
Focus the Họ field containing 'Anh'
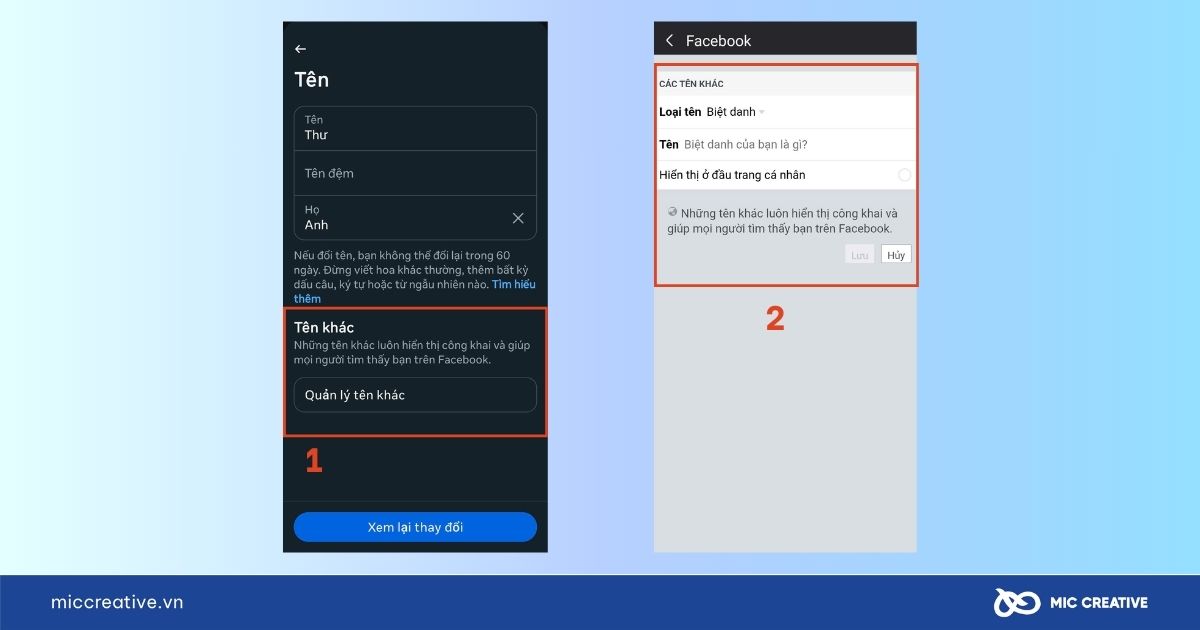click(x=415, y=218)
